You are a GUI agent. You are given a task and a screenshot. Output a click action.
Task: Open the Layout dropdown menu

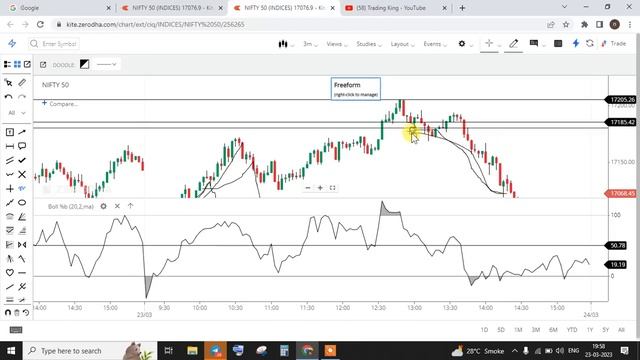pos(402,44)
